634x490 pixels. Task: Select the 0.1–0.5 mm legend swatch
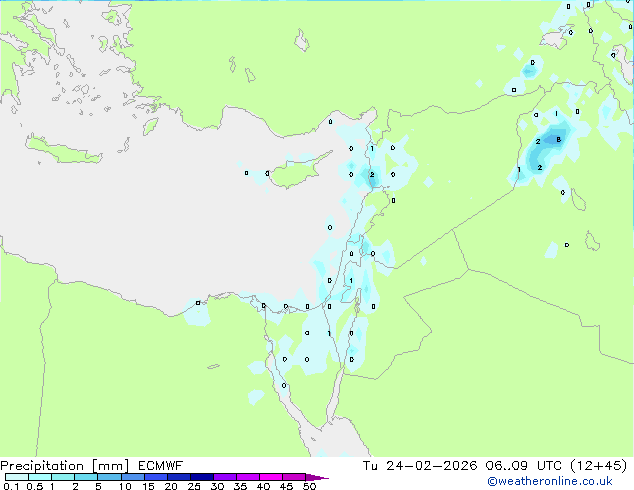point(17,477)
